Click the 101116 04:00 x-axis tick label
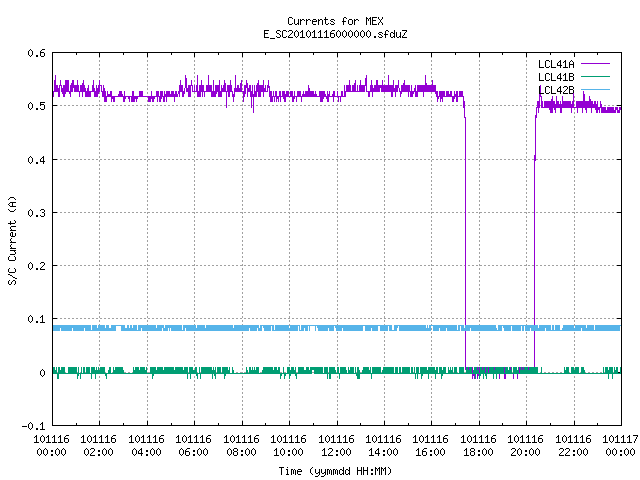Image resolution: width=640 pixels, height=480 pixels. pyautogui.click(x=146, y=446)
